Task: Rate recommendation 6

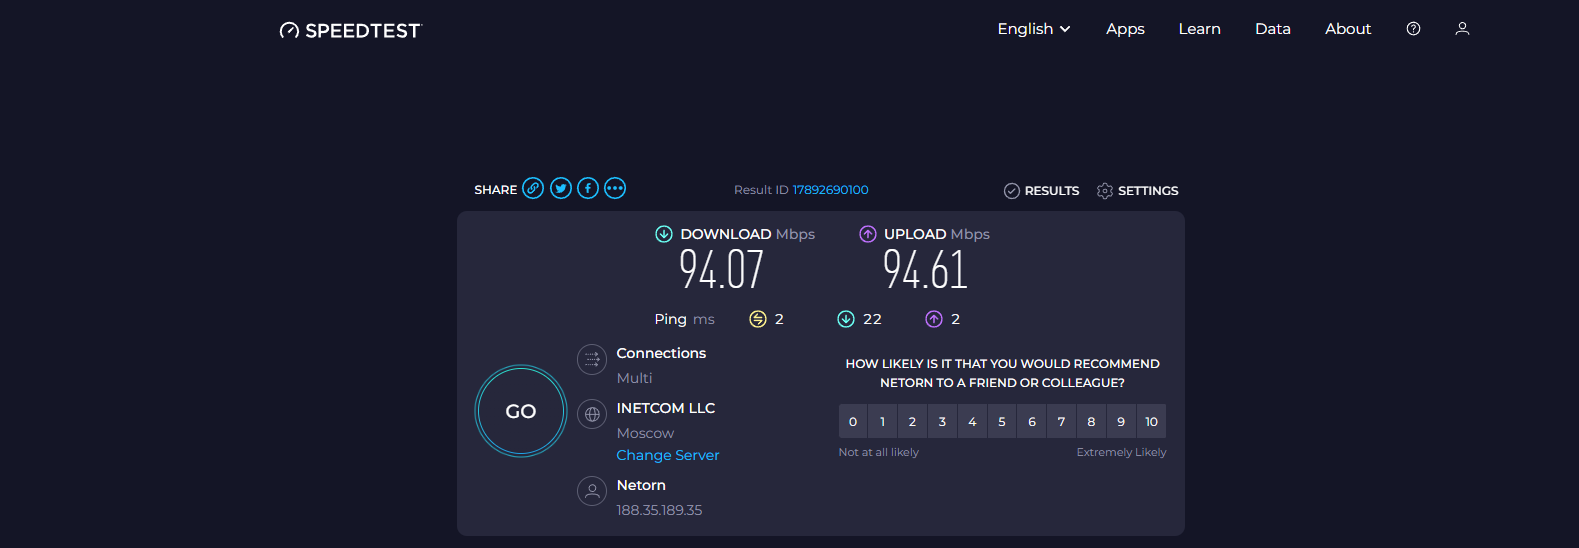Action: [1032, 421]
